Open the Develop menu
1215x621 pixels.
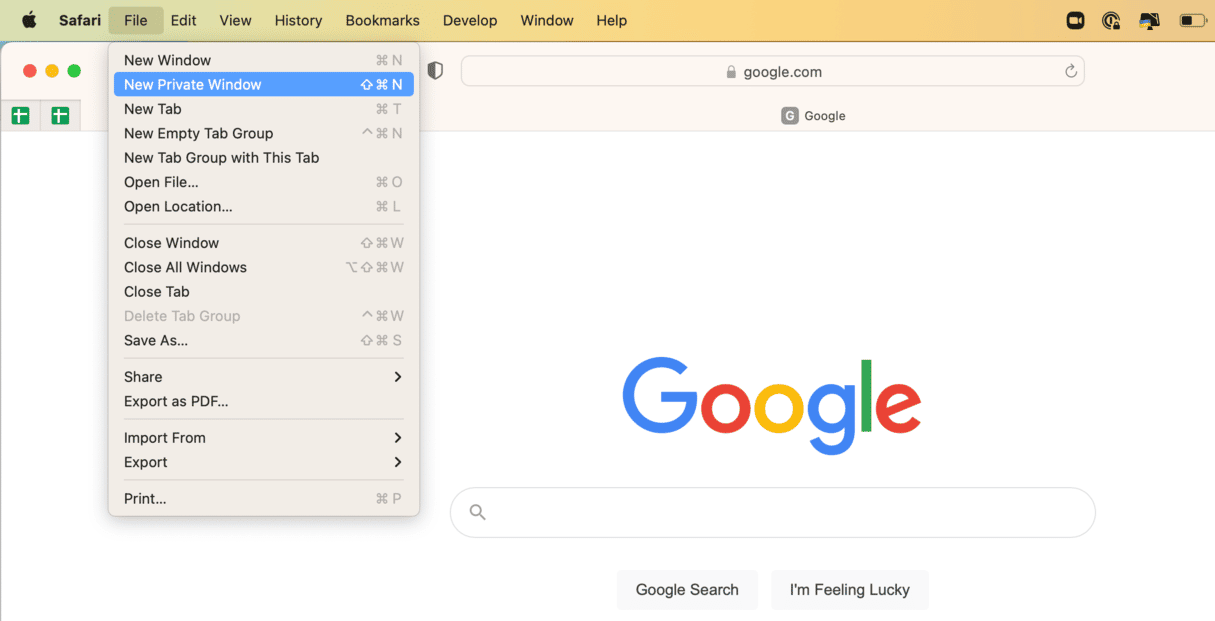[x=470, y=20]
